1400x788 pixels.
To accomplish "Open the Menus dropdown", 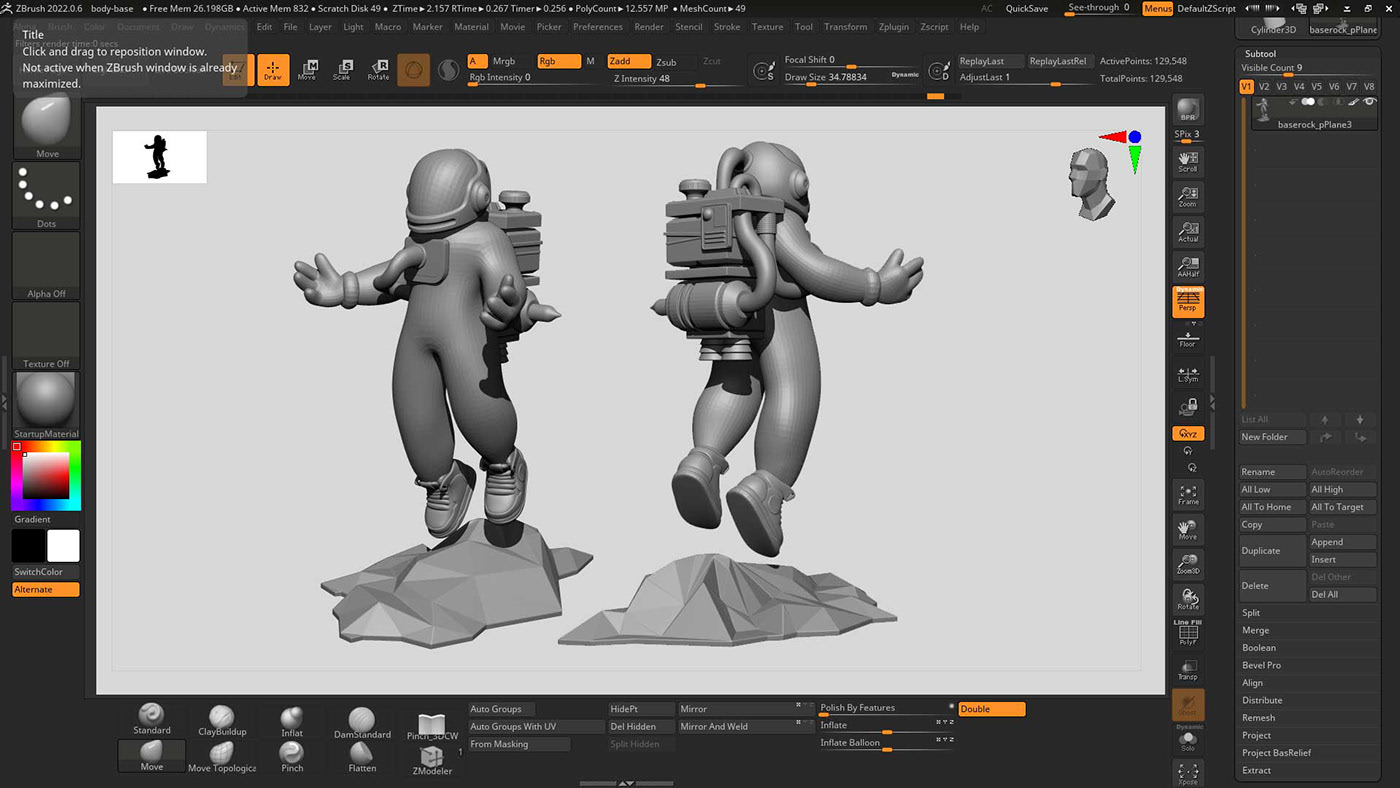I will point(1157,8).
